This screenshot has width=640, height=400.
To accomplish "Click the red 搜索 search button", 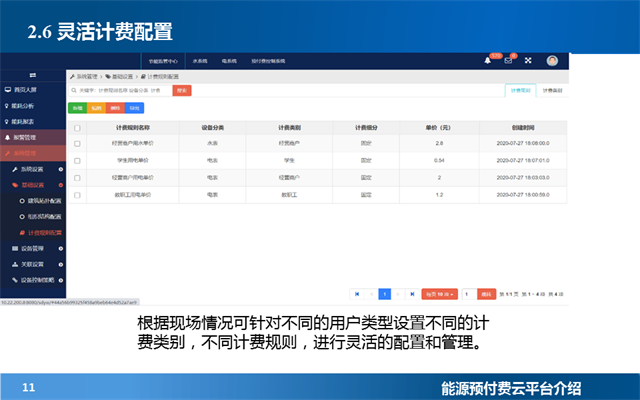I will 182,91.
